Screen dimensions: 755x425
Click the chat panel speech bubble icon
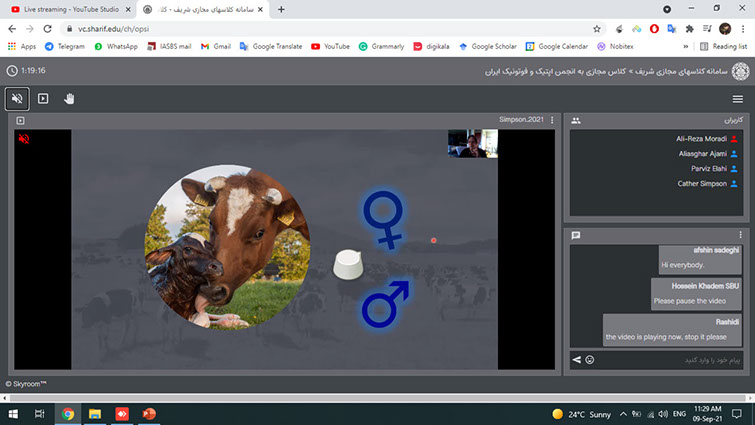coord(576,235)
